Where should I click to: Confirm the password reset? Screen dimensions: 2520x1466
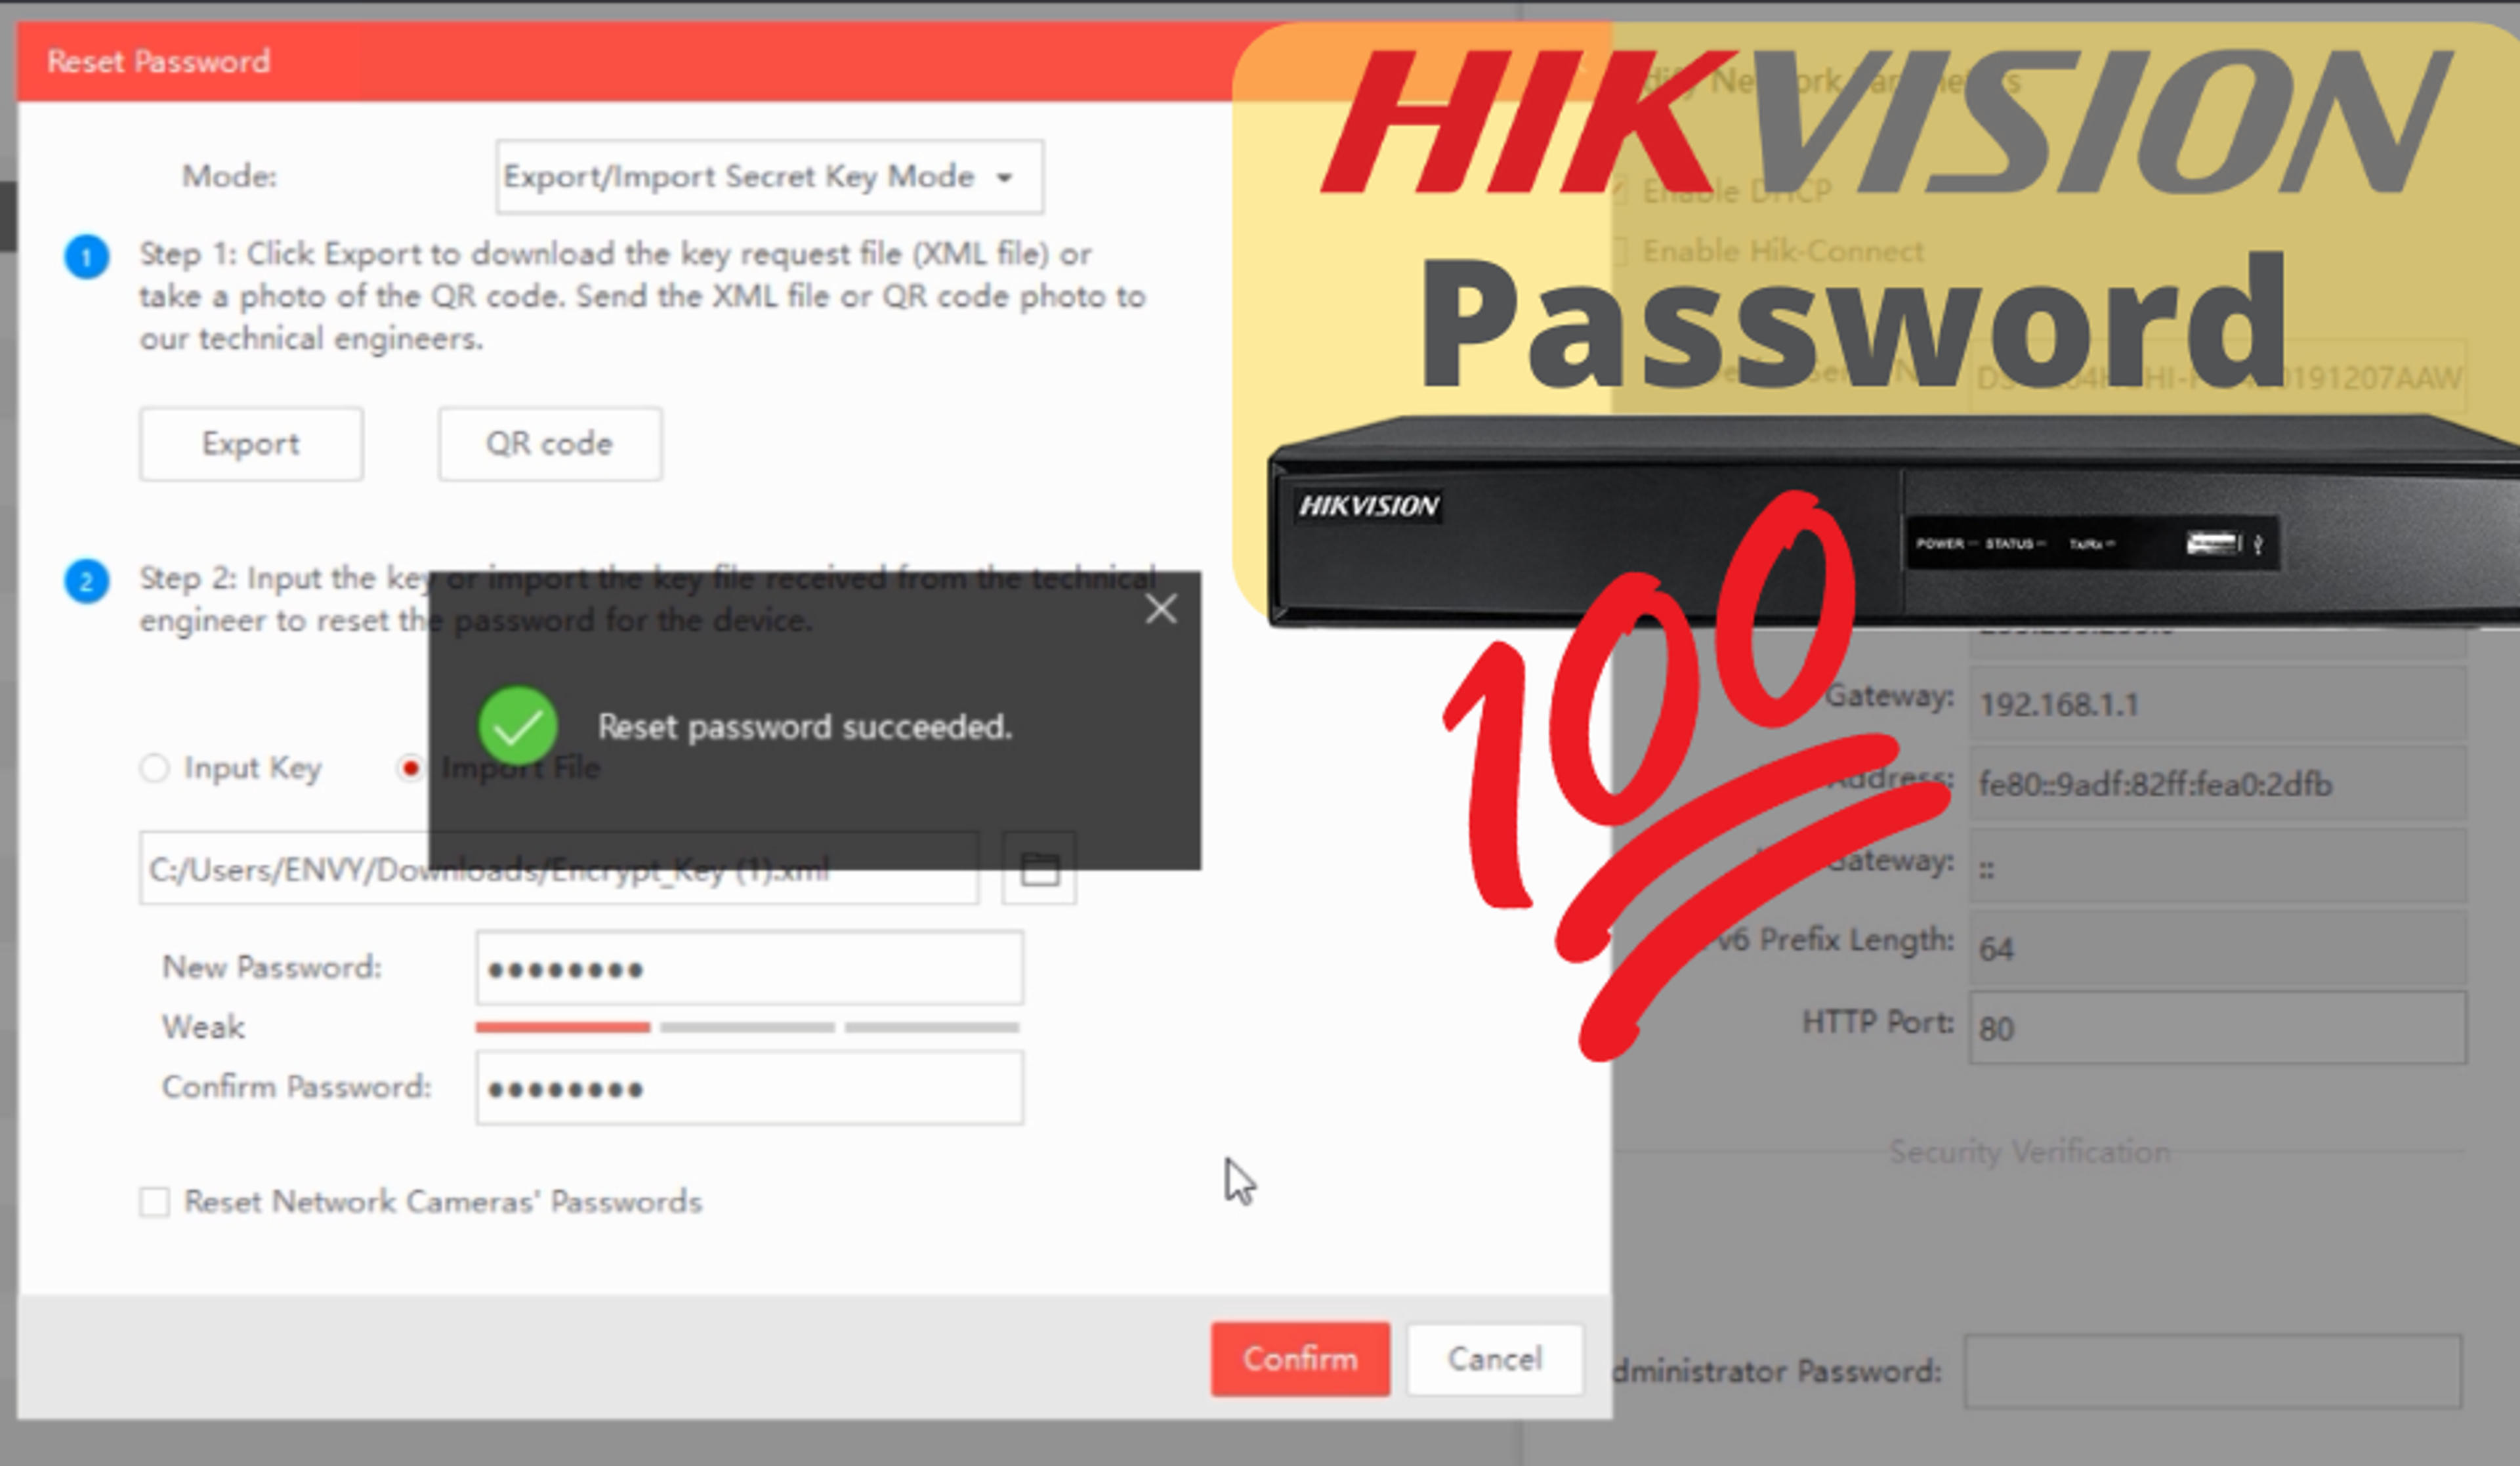point(1300,1358)
